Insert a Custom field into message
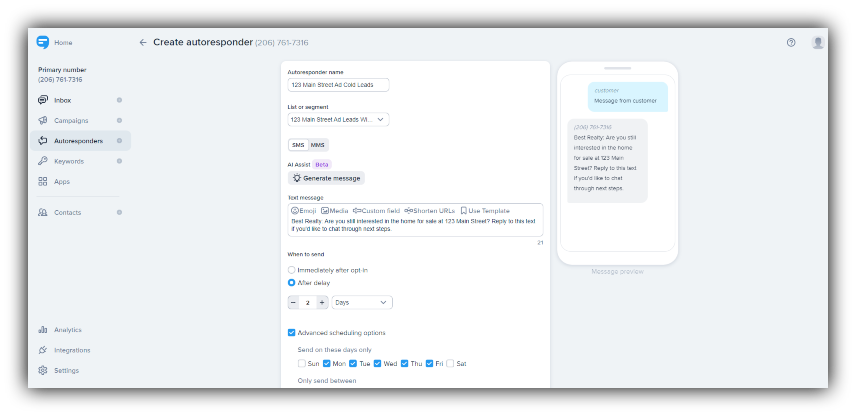 [376, 211]
